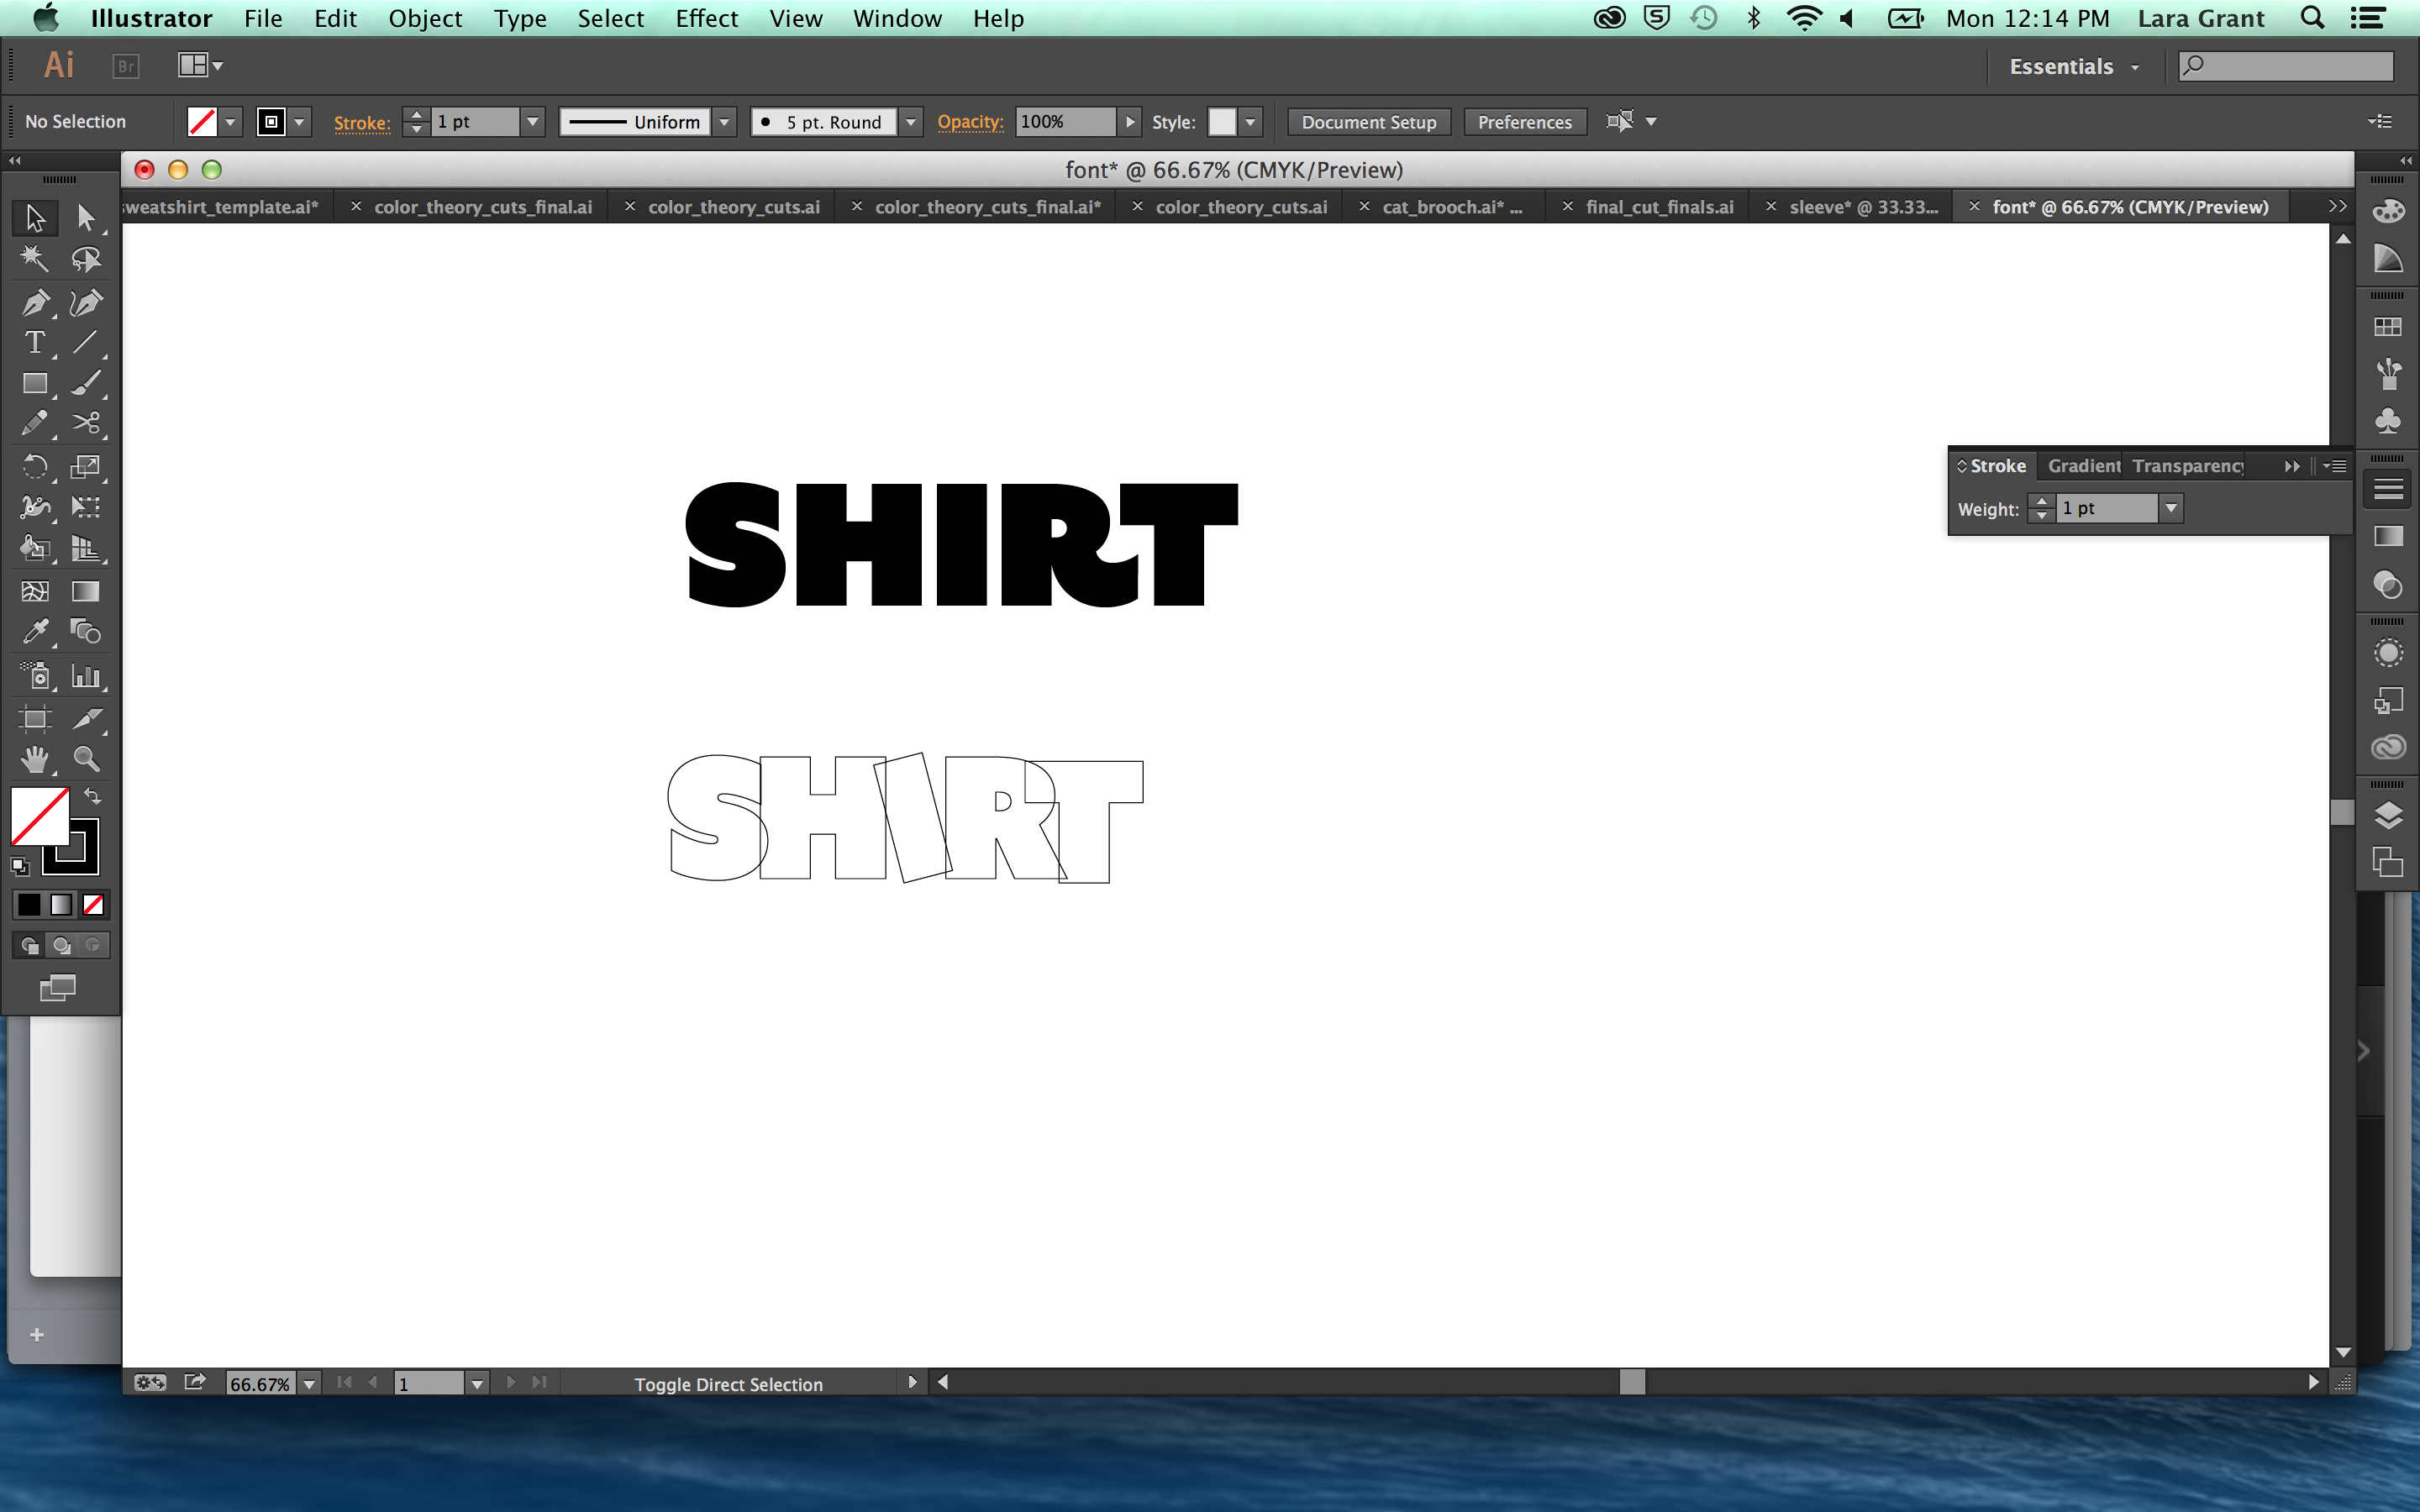Image resolution: width=2420 pixels, height=1512 pixels.
Task: Click the Fill swatch in toolbox
Action: [39, 815]
